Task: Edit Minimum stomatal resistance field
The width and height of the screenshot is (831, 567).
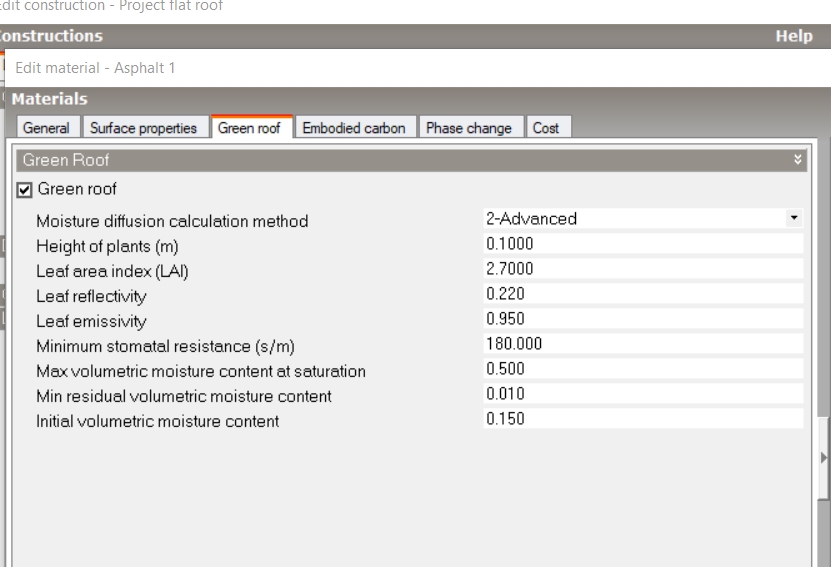Action: [643, 343]
